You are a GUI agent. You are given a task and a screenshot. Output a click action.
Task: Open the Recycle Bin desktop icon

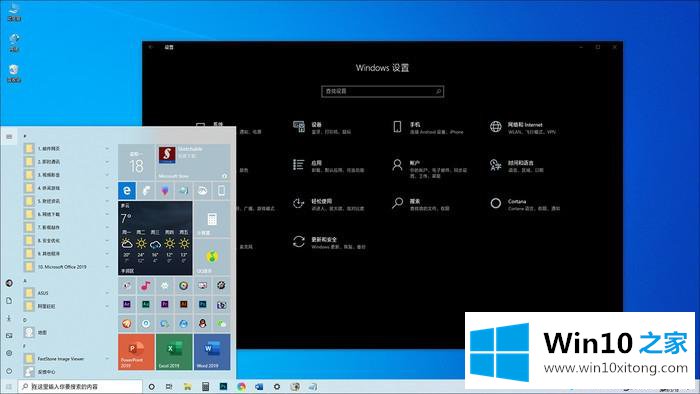click(x=14, y=74)
